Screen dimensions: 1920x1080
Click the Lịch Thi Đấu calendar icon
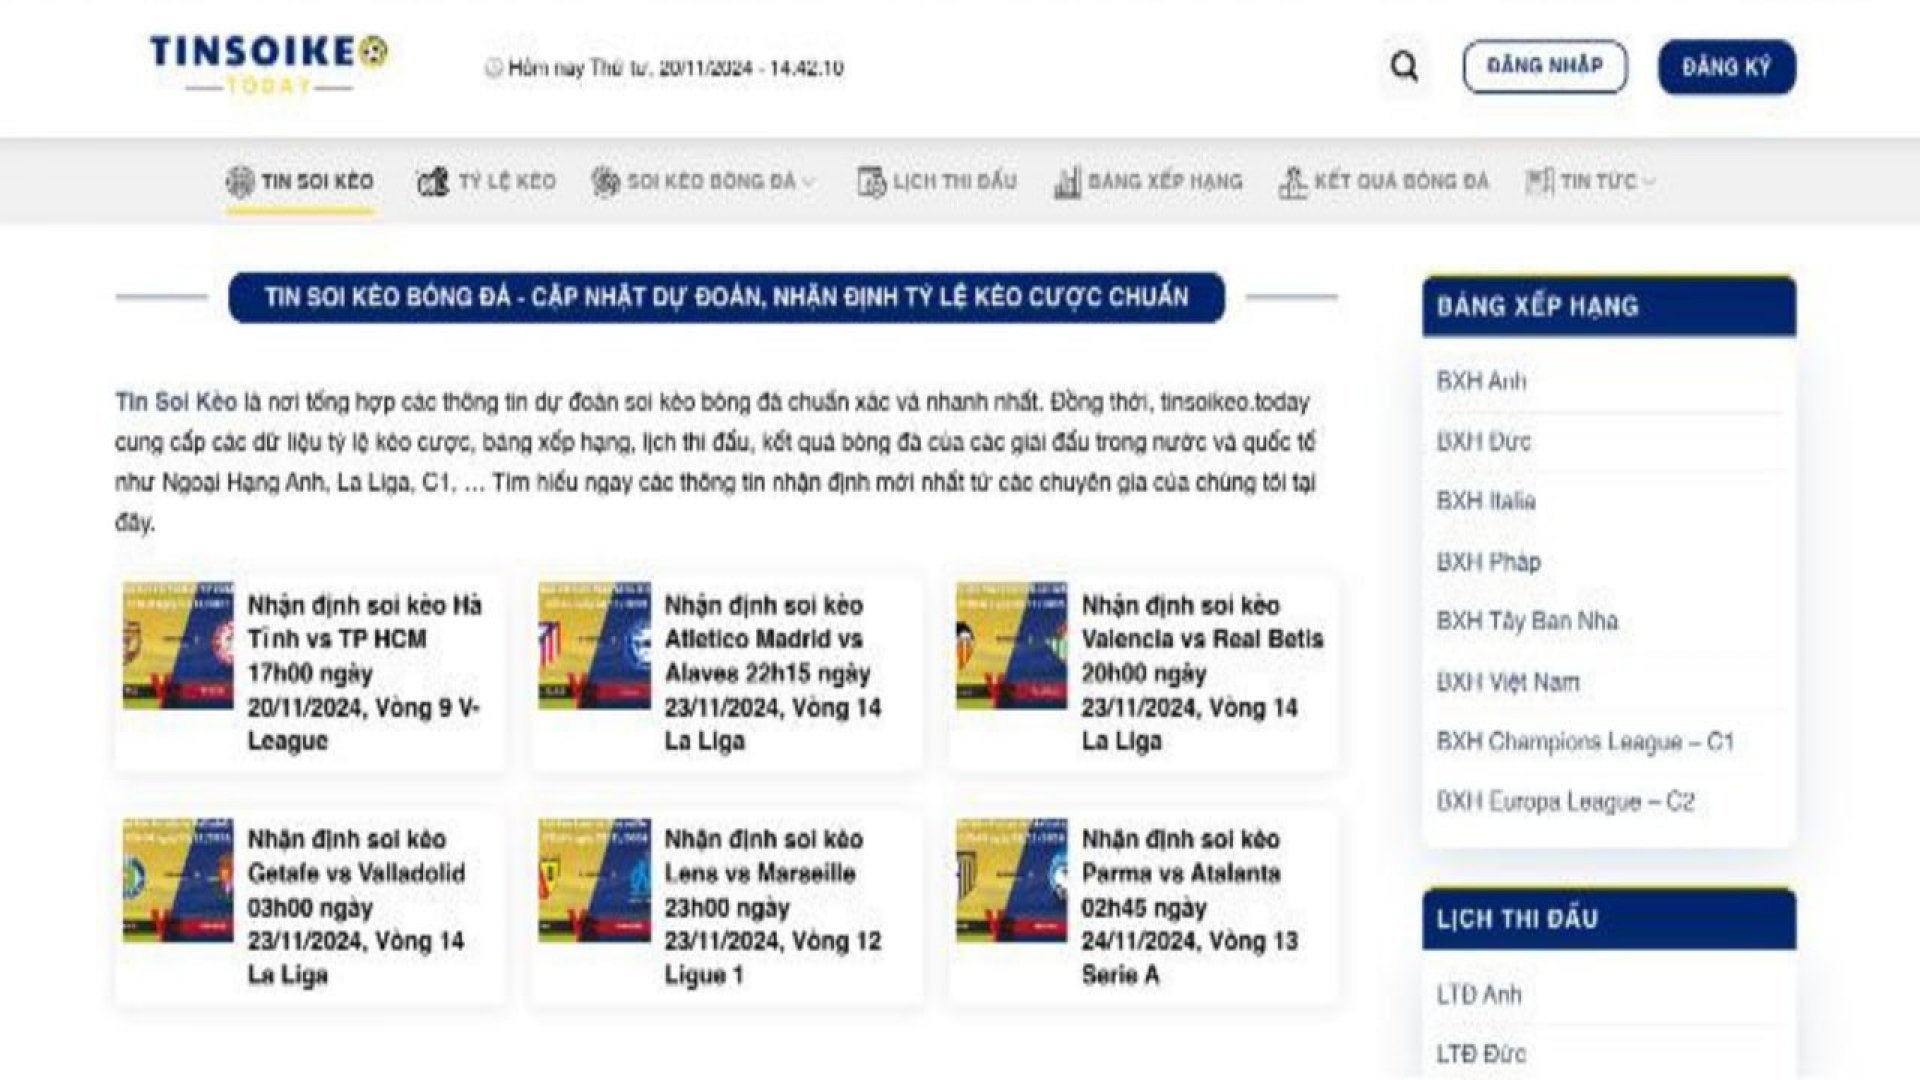pos(871,182)
